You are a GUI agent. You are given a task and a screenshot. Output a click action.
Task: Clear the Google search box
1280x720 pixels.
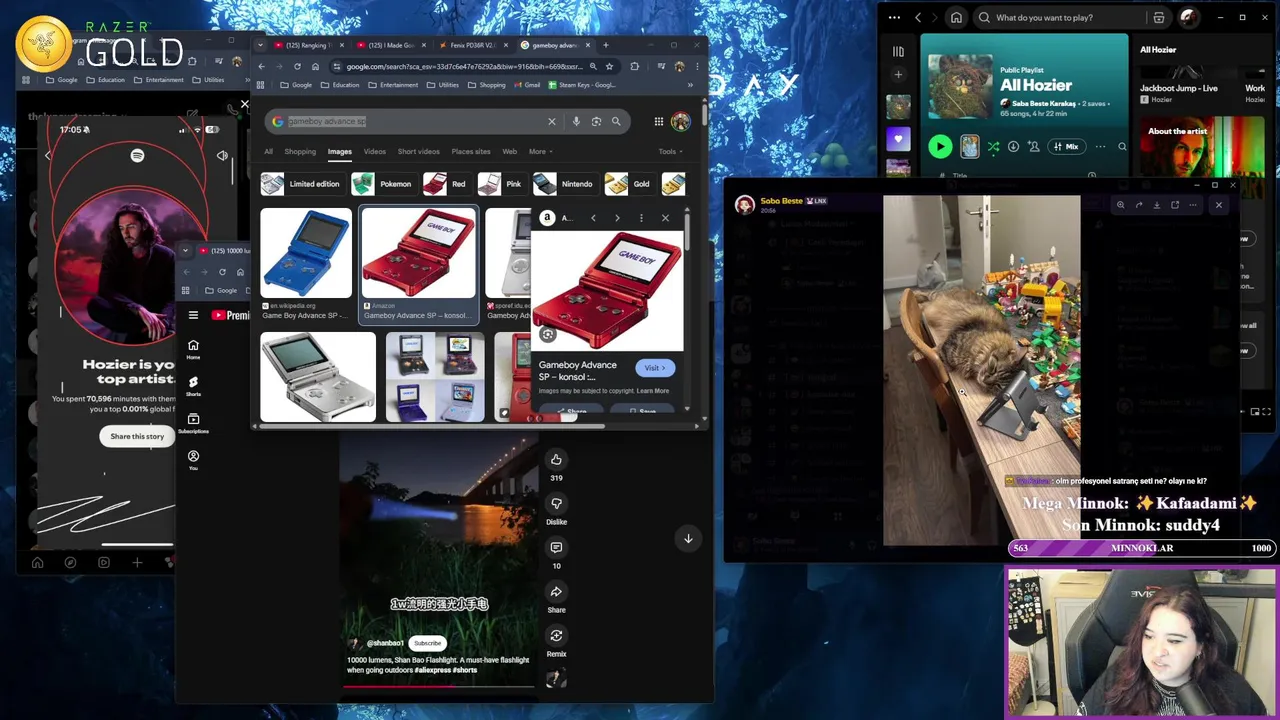551,121
